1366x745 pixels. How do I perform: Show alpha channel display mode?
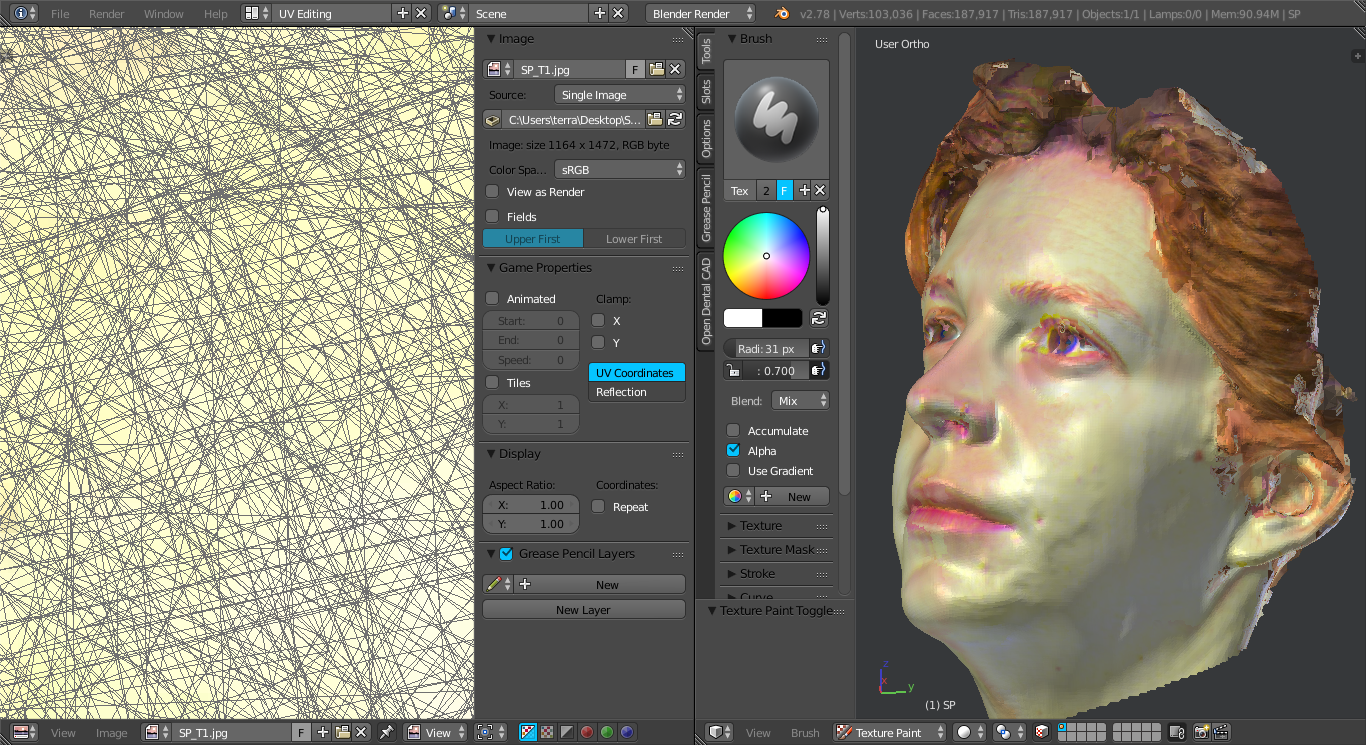[566, 733]
